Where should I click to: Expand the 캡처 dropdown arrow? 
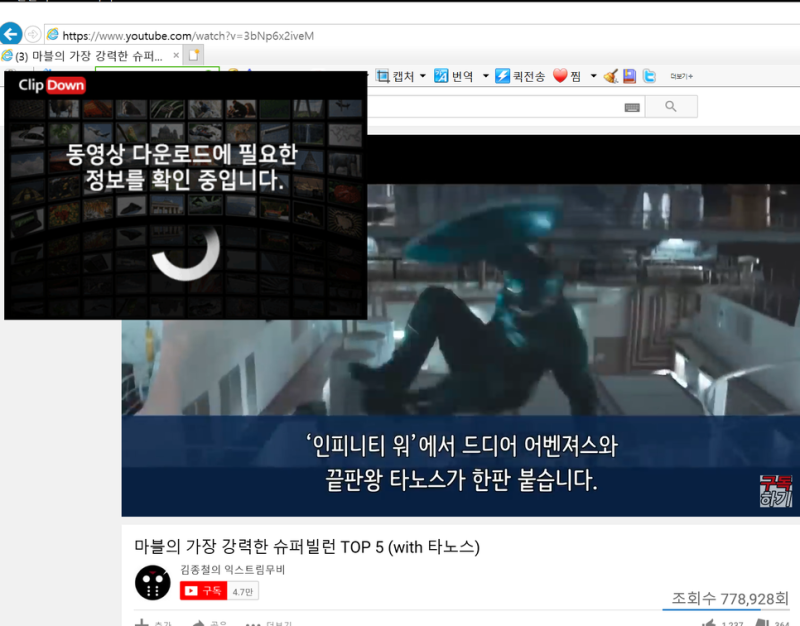pyautogui.click(x=423, y=76)
